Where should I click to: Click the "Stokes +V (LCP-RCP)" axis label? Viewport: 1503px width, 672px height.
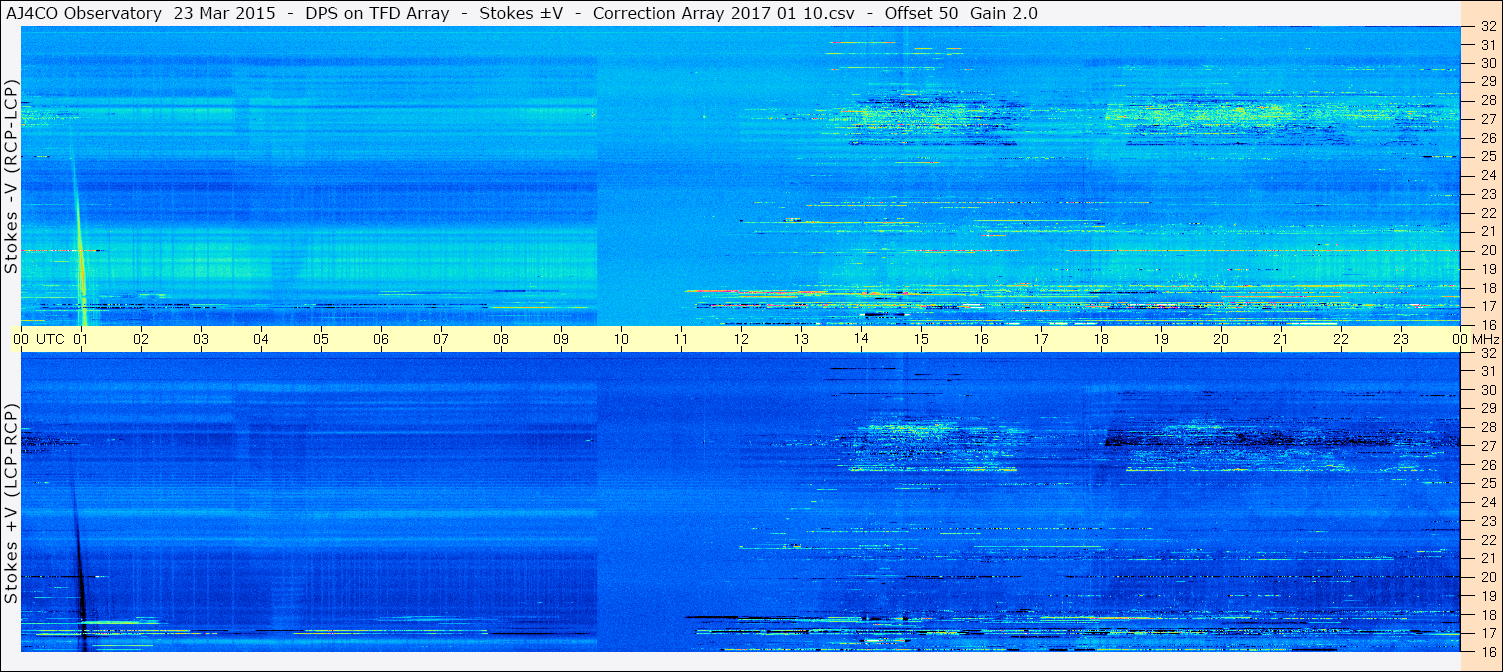(x=11, y=505)
